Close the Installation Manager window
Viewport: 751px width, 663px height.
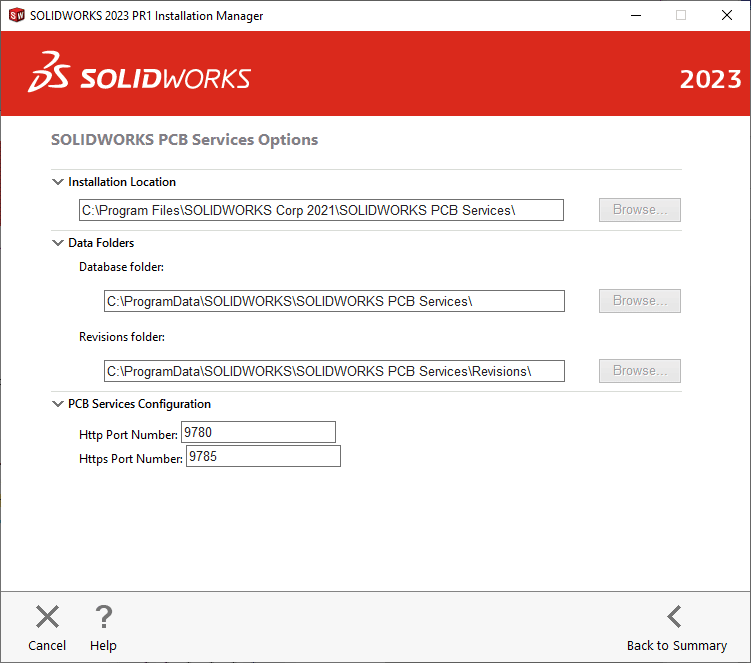coord(727,15)
